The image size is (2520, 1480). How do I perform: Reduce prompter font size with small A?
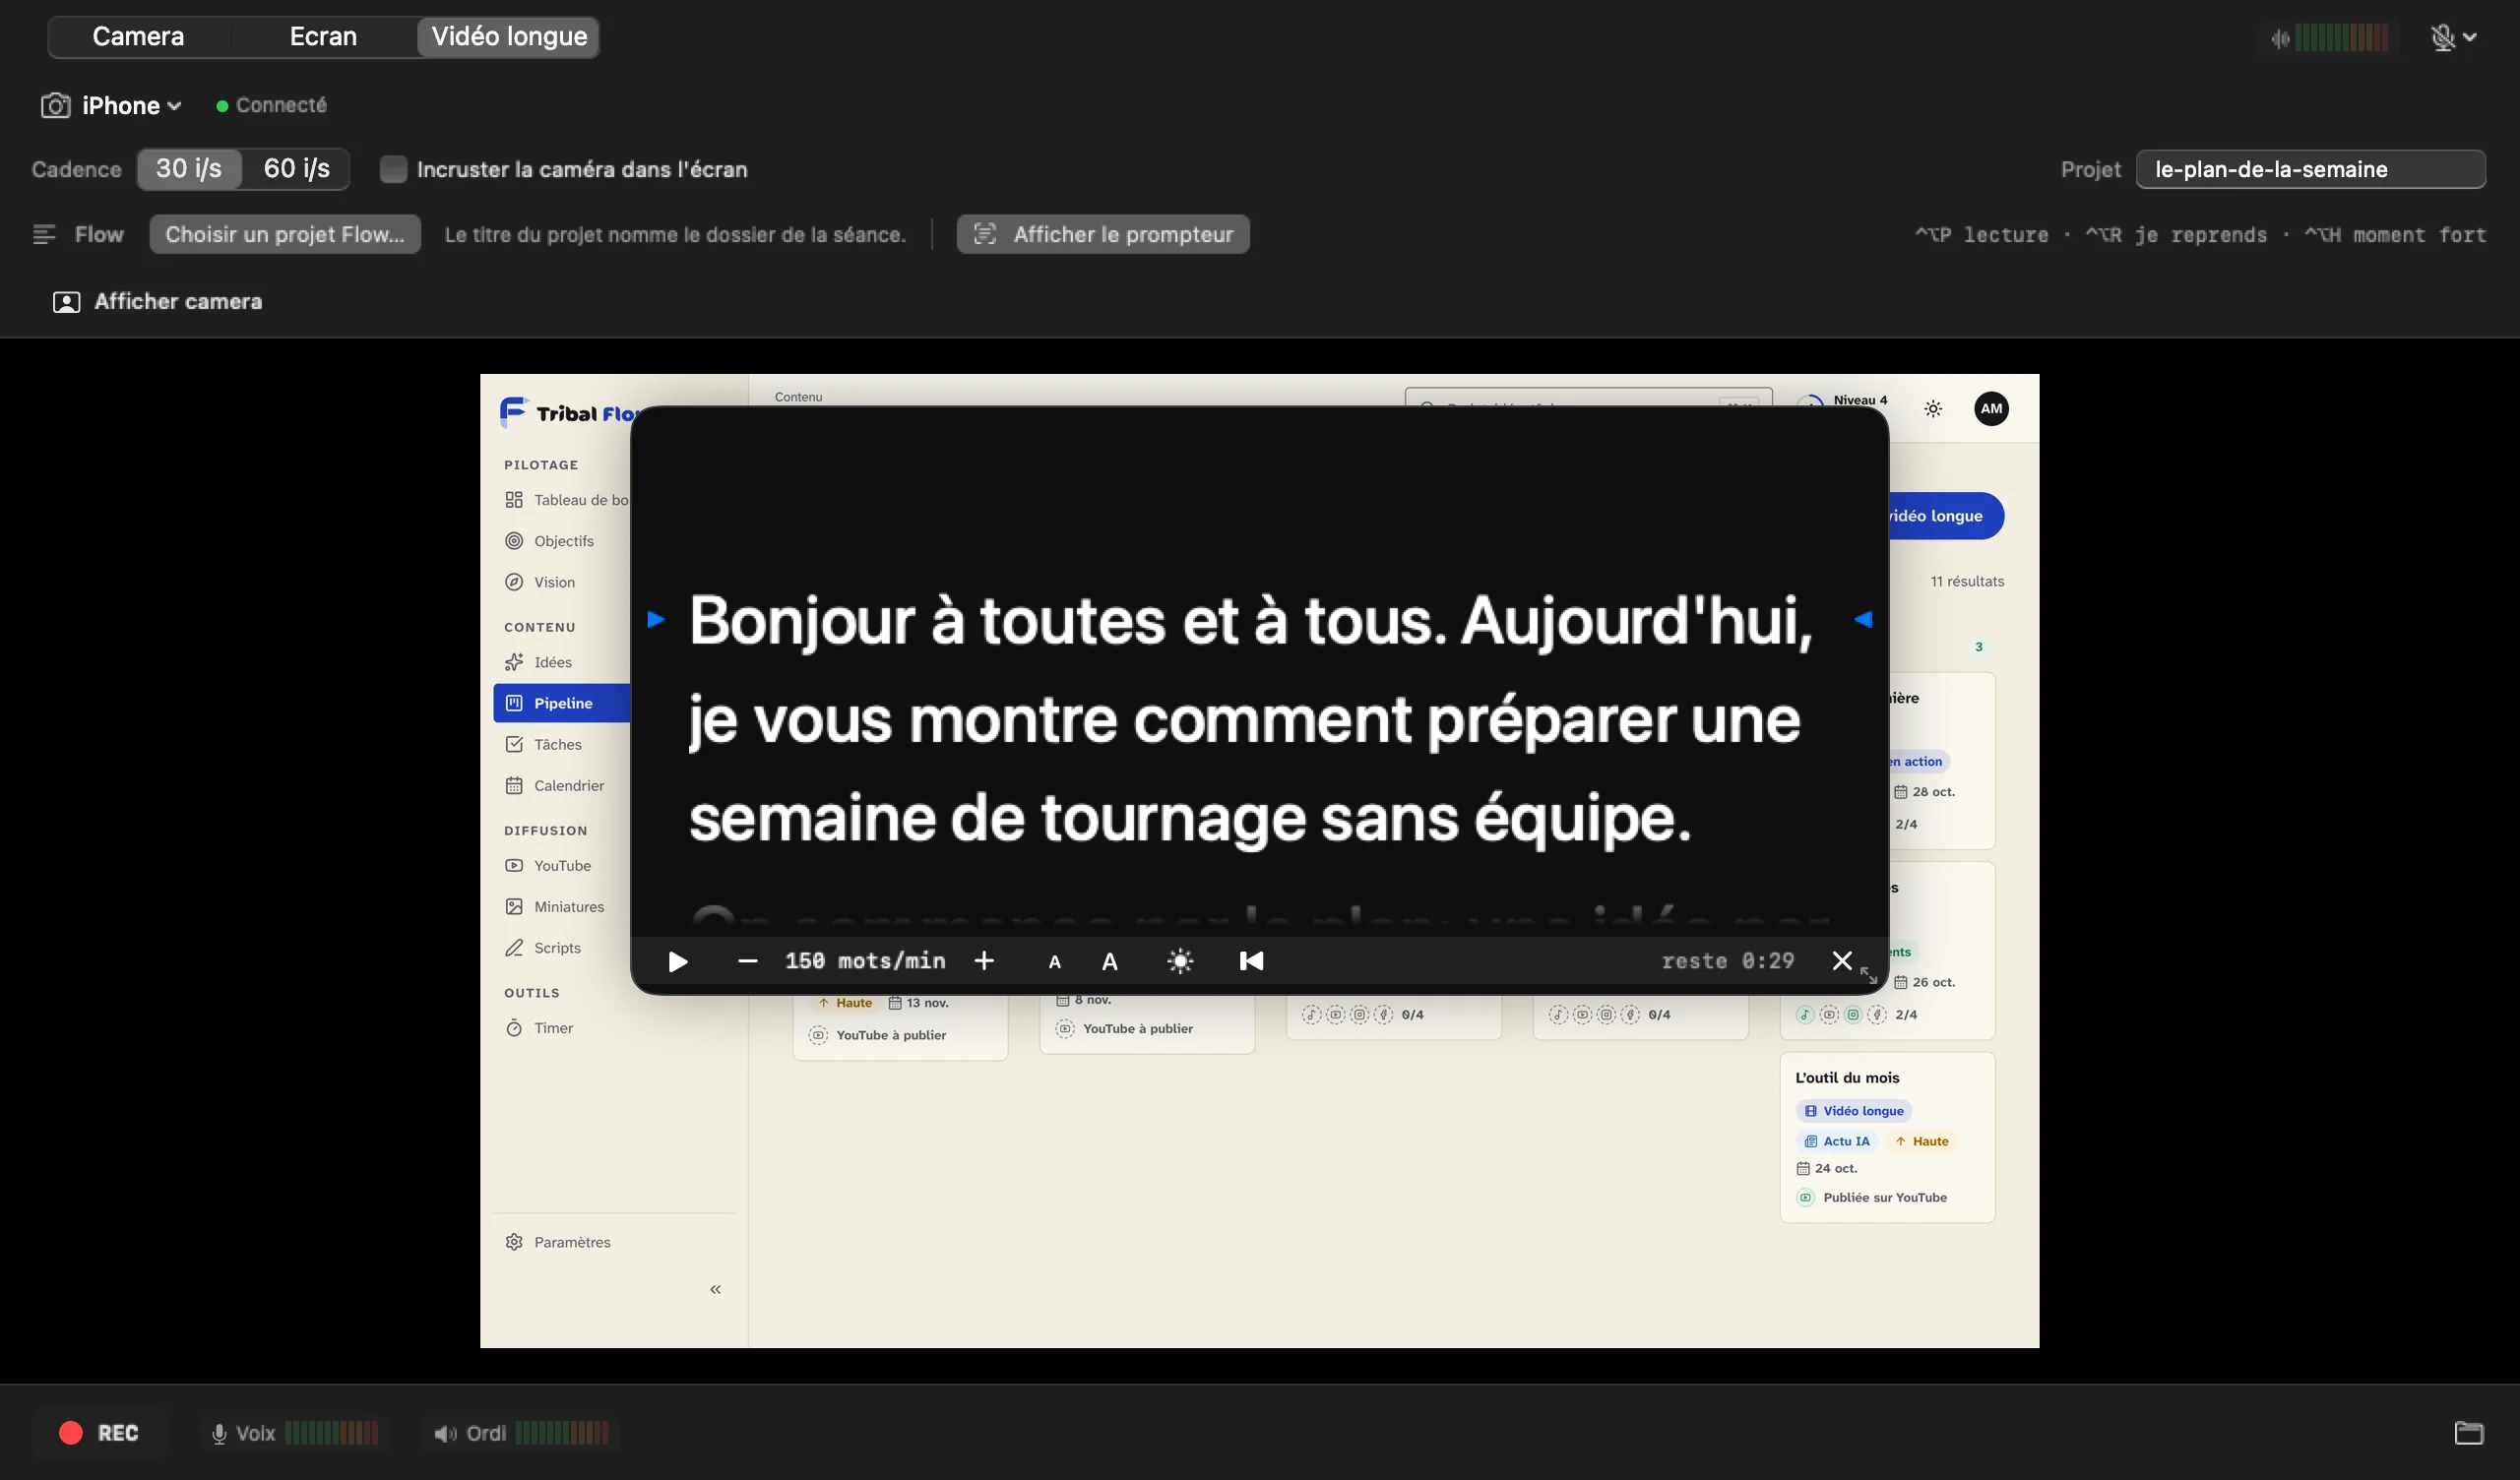(1054, 962)
